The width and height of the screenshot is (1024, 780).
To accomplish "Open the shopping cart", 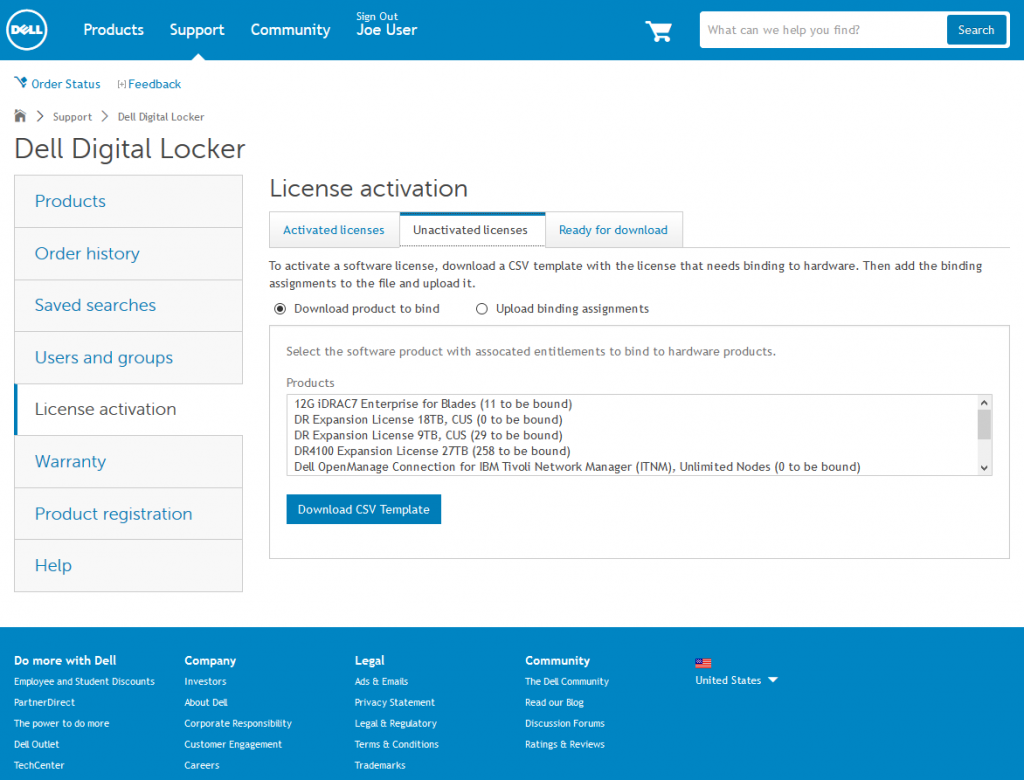I will point(658,31).
